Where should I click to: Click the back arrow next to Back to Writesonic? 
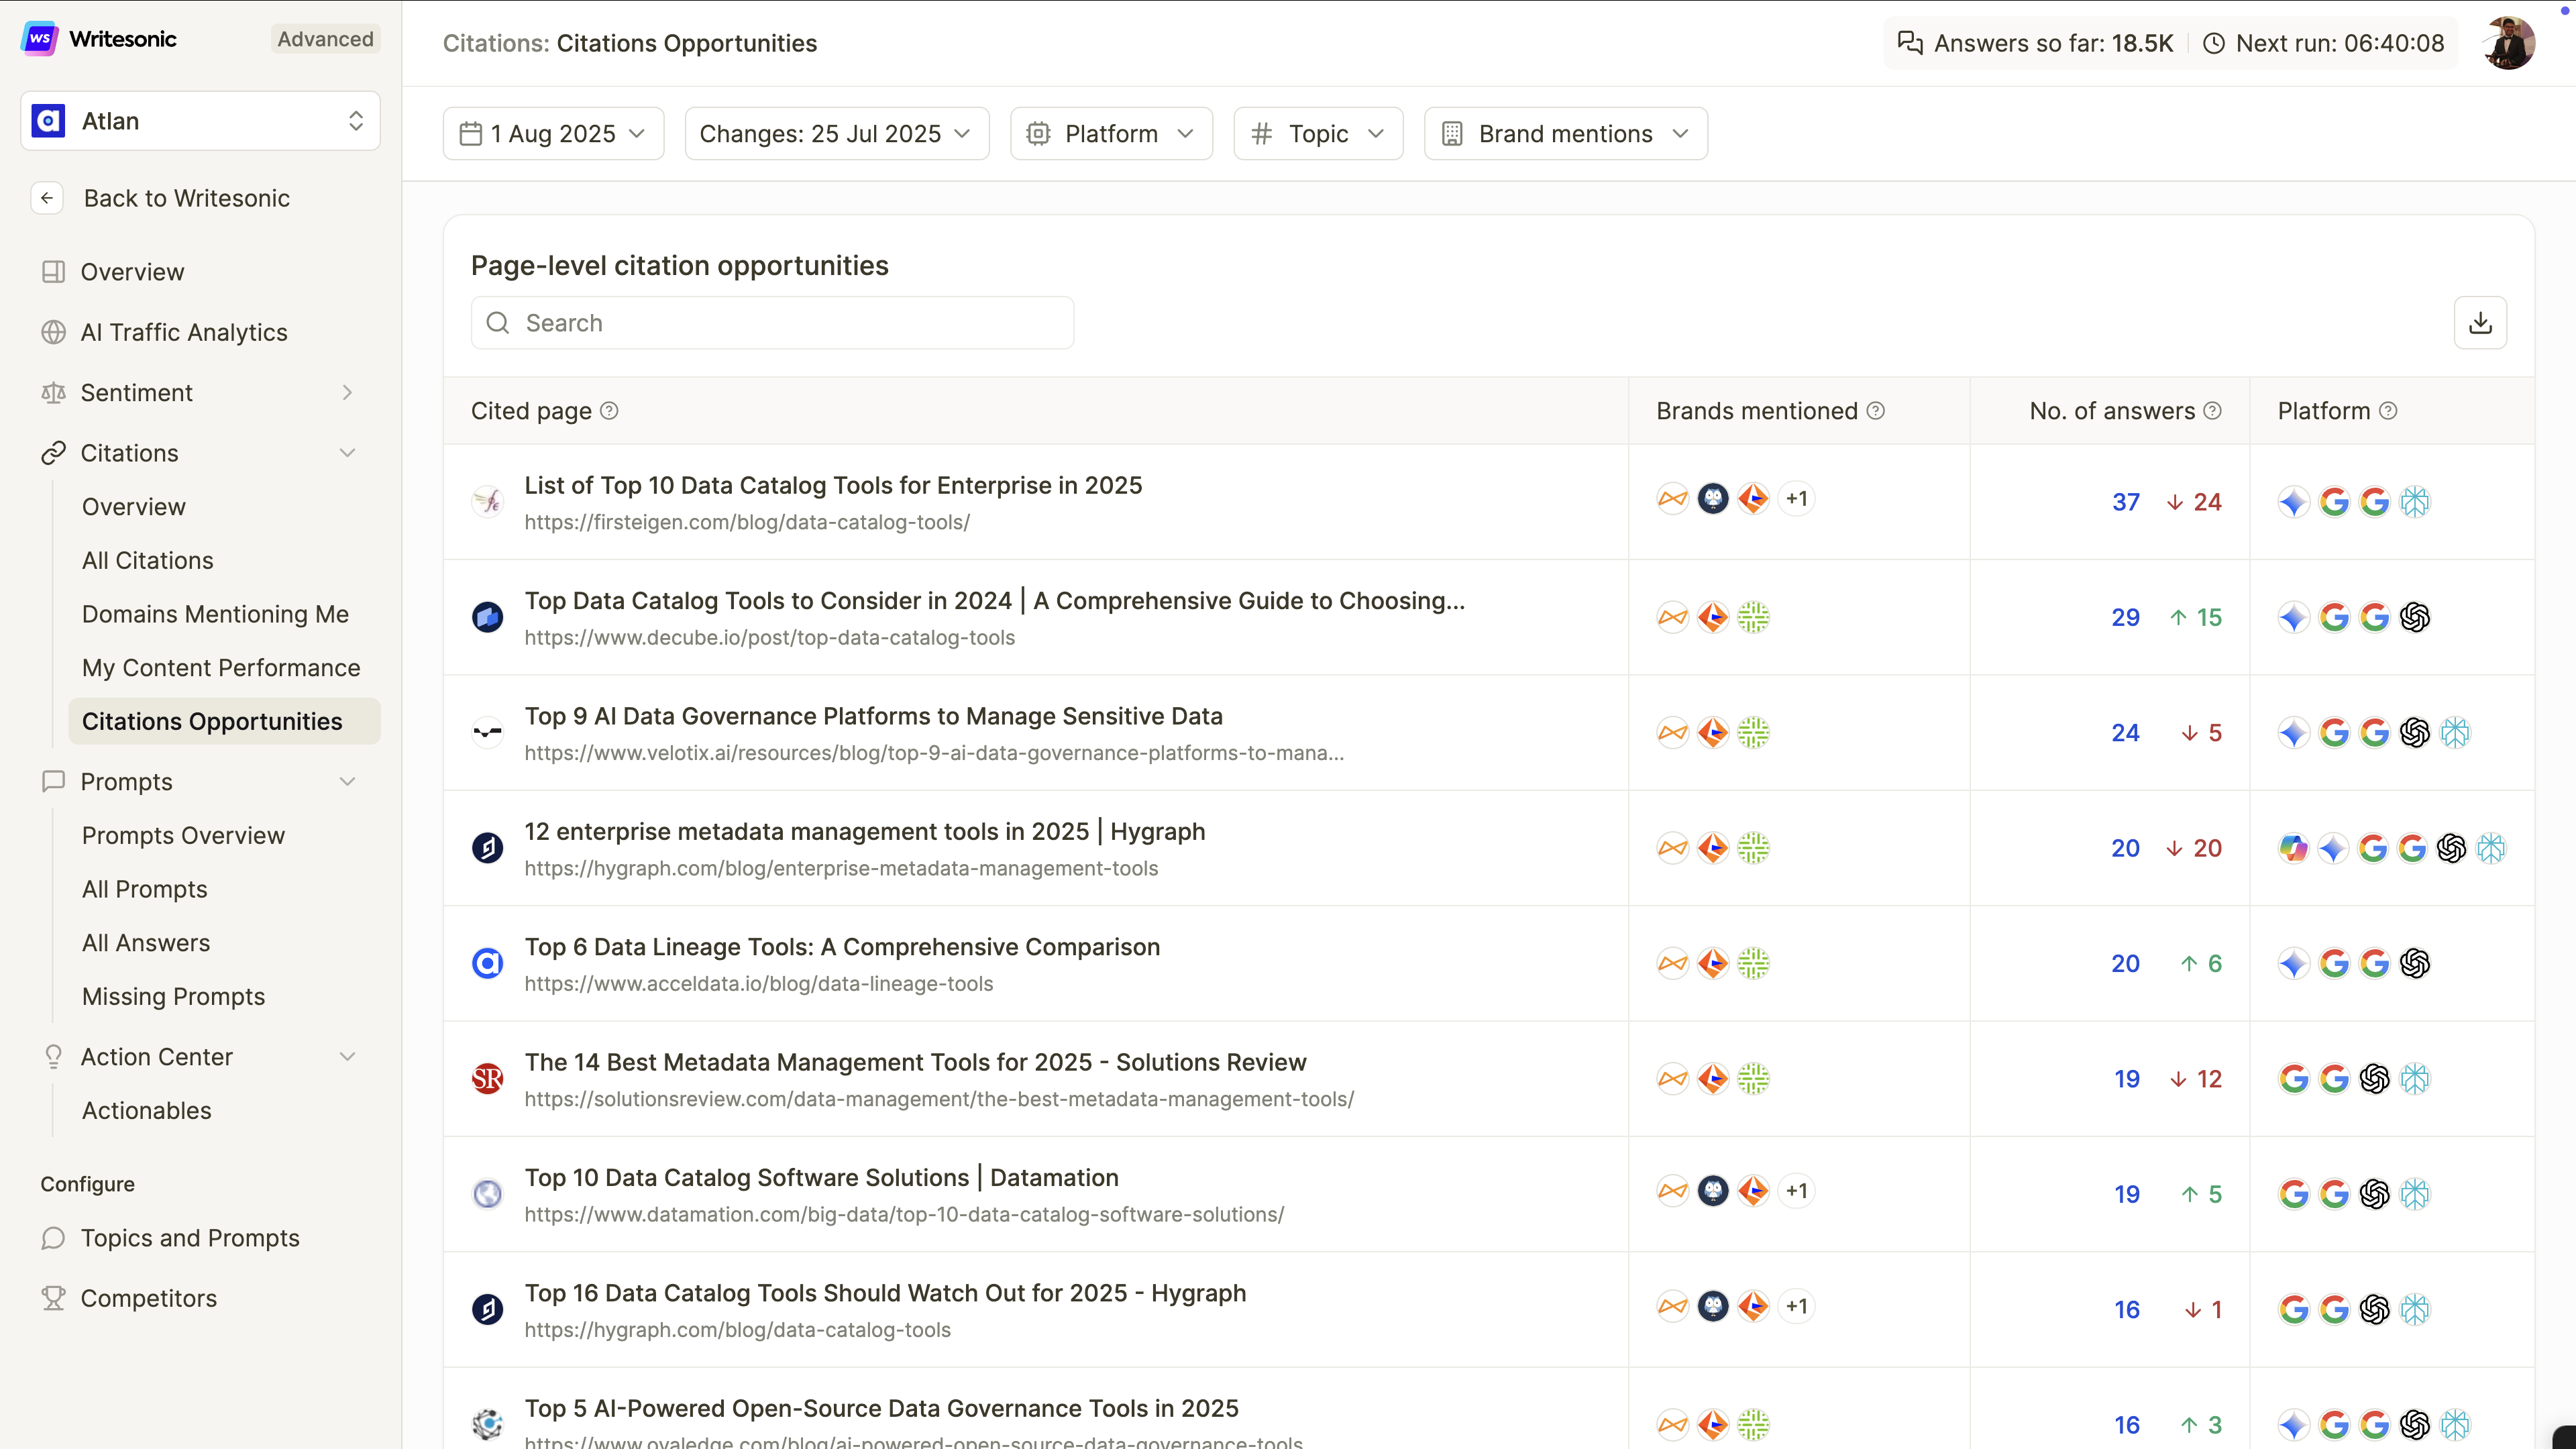pos(47,198)
